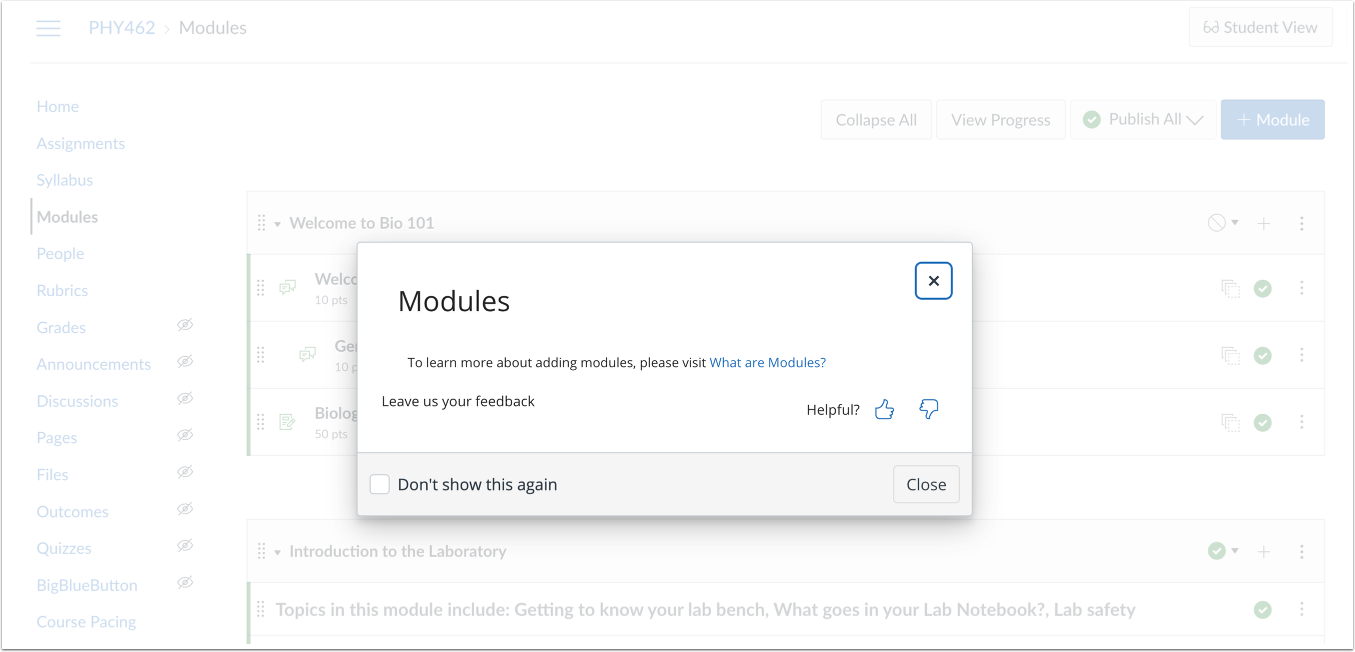This screenshot has width=1355, height=652.
Task: Toggle publish status on the Biology item
Action: [1262, 421]
